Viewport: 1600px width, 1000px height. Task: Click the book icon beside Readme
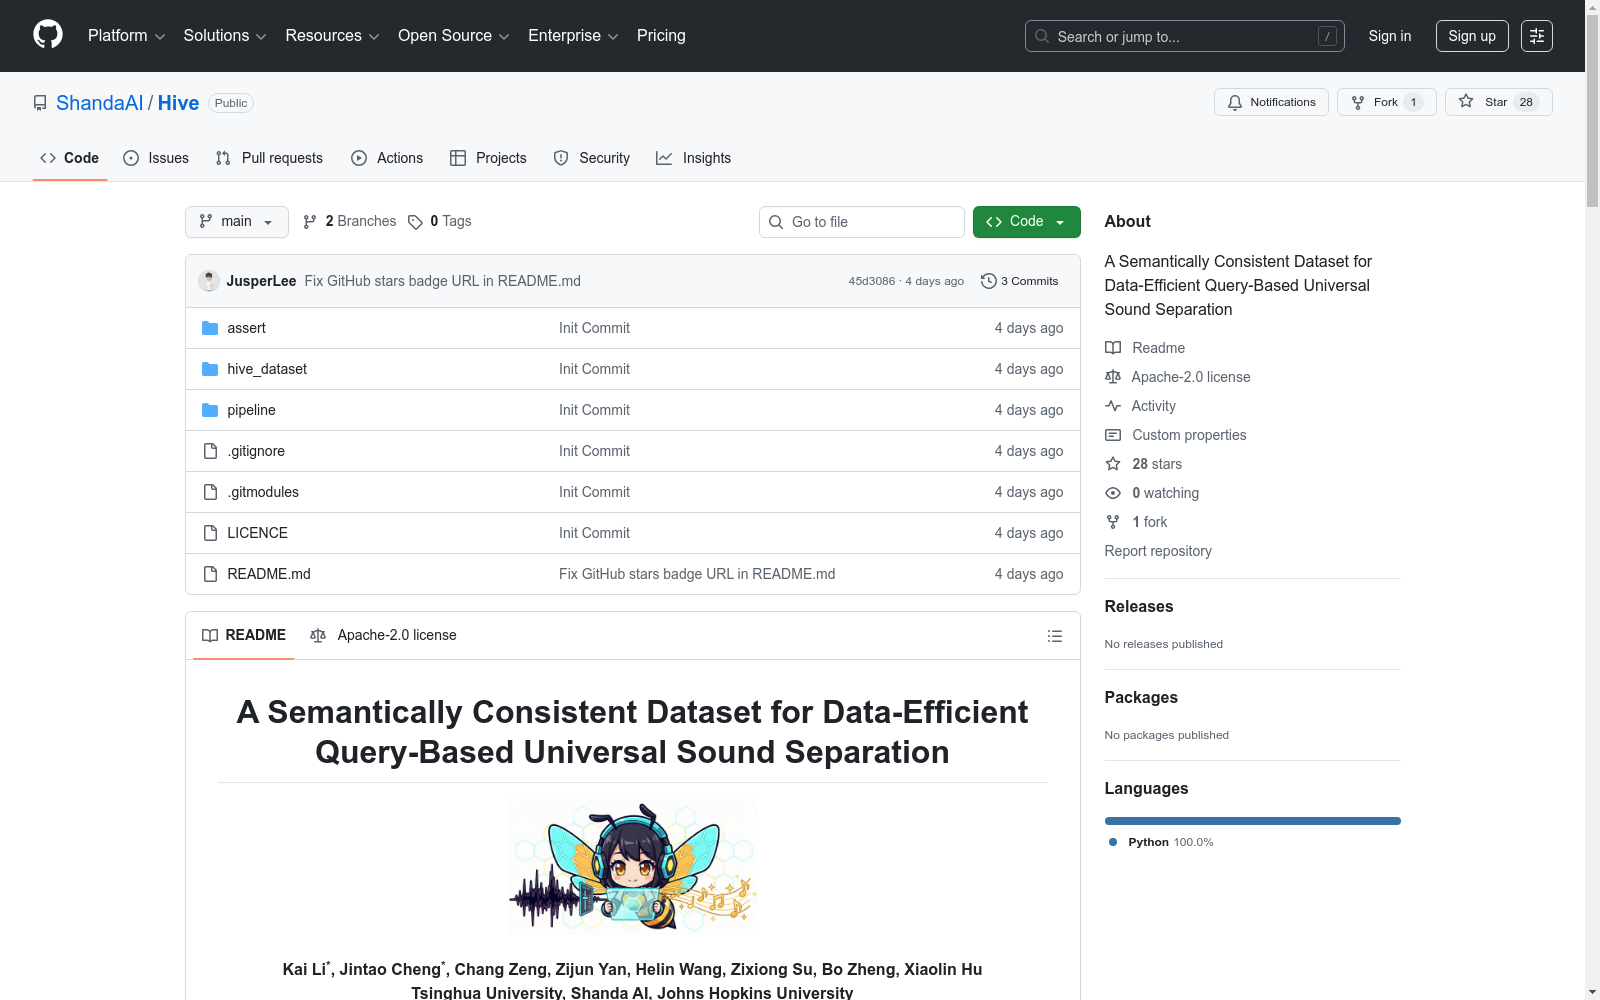(x=1113, y=348)
